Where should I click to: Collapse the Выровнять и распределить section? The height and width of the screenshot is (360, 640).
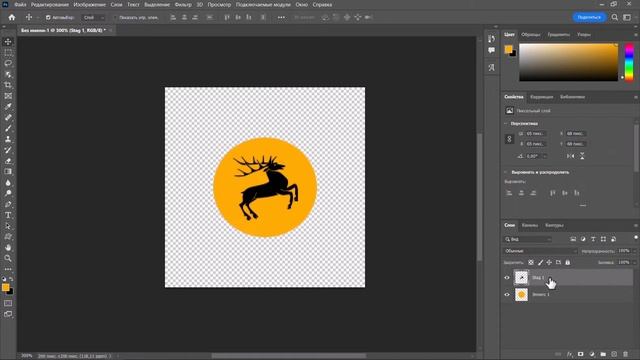(x=506, y=172)
